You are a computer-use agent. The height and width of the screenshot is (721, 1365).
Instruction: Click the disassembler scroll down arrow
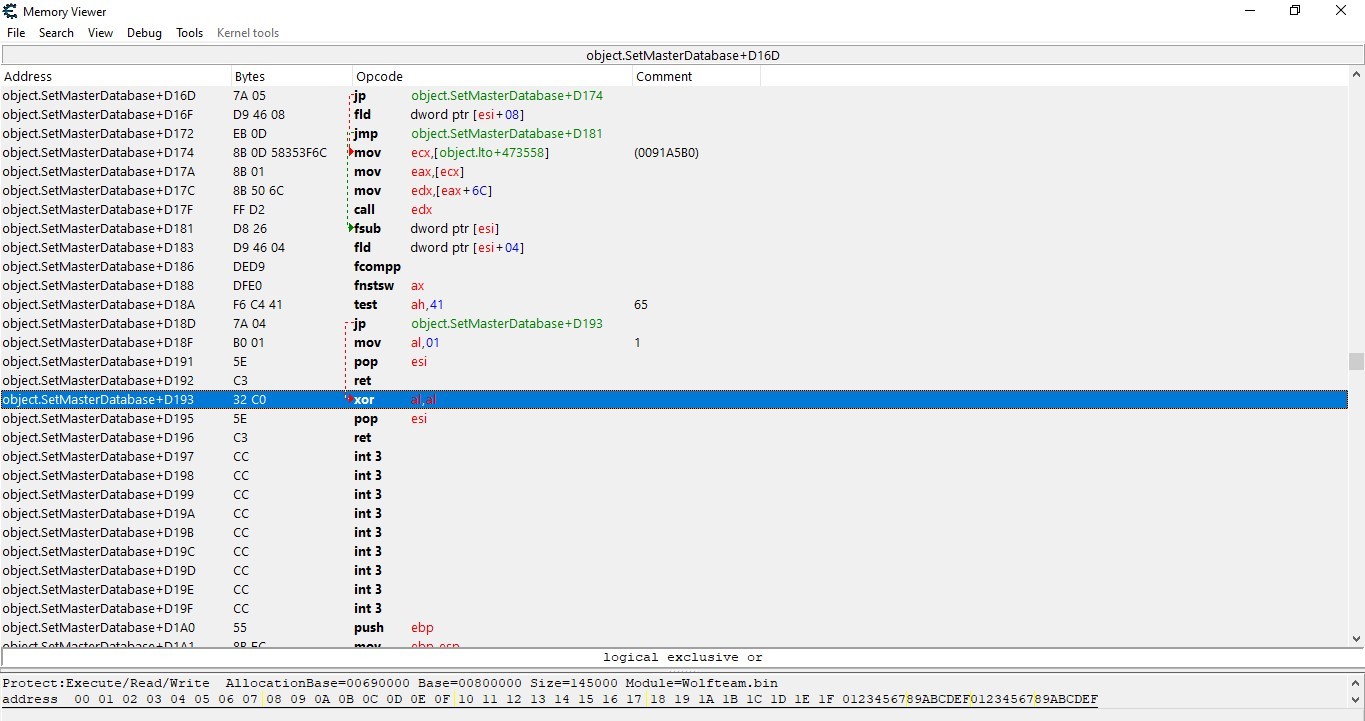[1356, 638]
